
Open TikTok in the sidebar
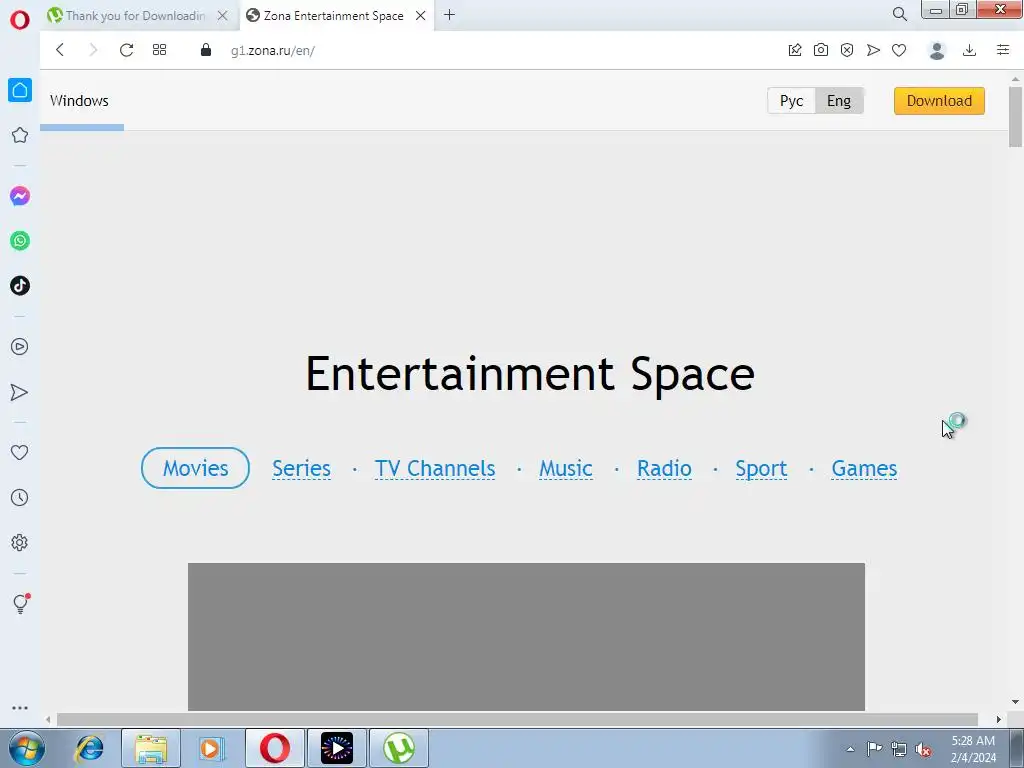point(20,285)
